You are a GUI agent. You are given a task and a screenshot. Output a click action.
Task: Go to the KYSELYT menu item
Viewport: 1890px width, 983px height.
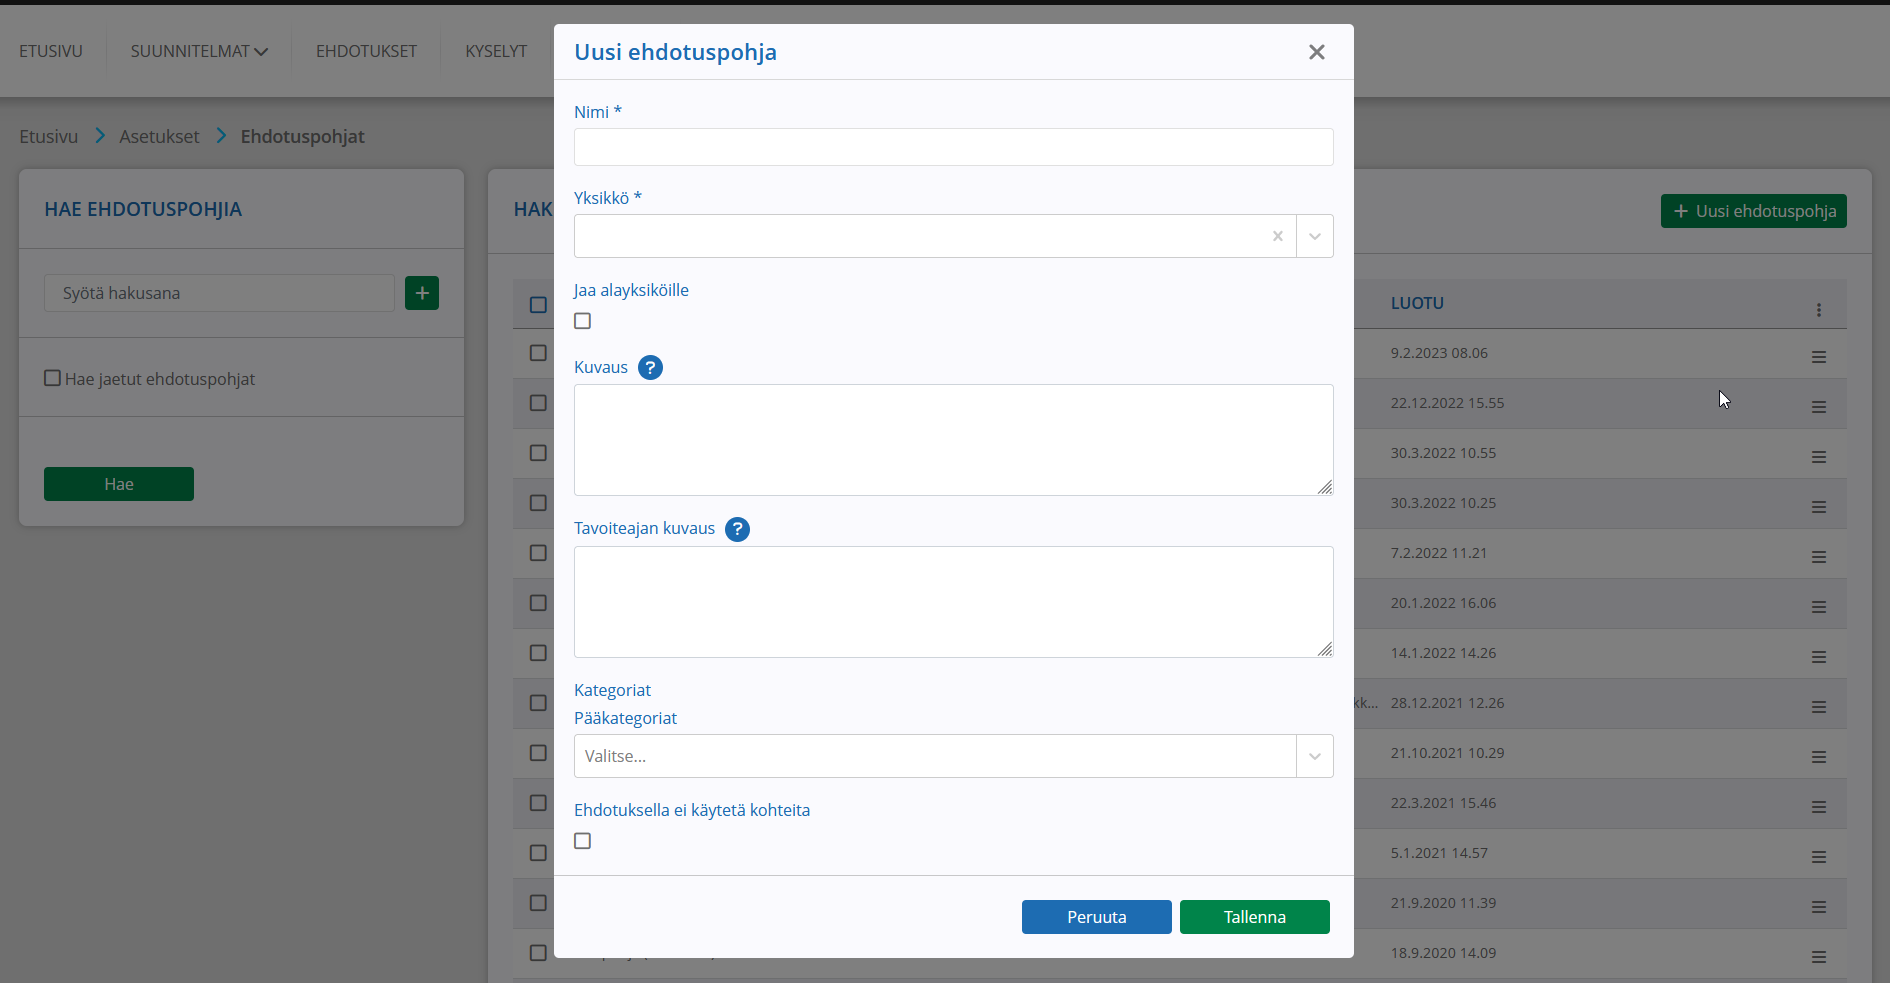tap(496, 51)
